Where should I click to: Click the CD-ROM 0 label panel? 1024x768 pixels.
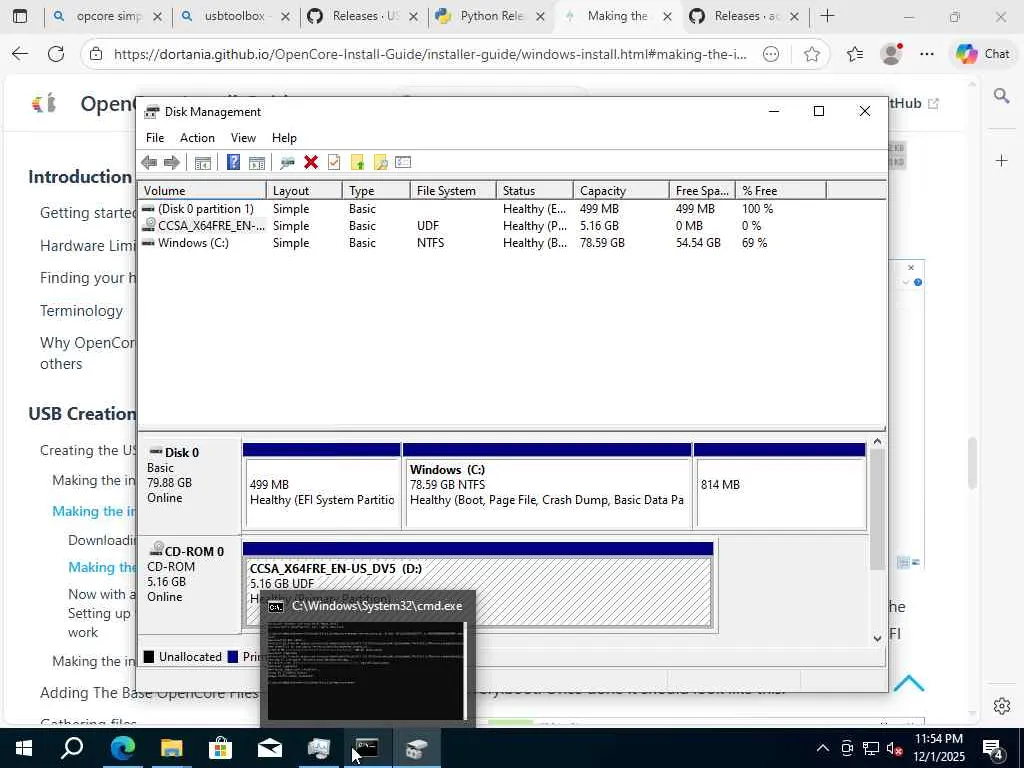190,584
